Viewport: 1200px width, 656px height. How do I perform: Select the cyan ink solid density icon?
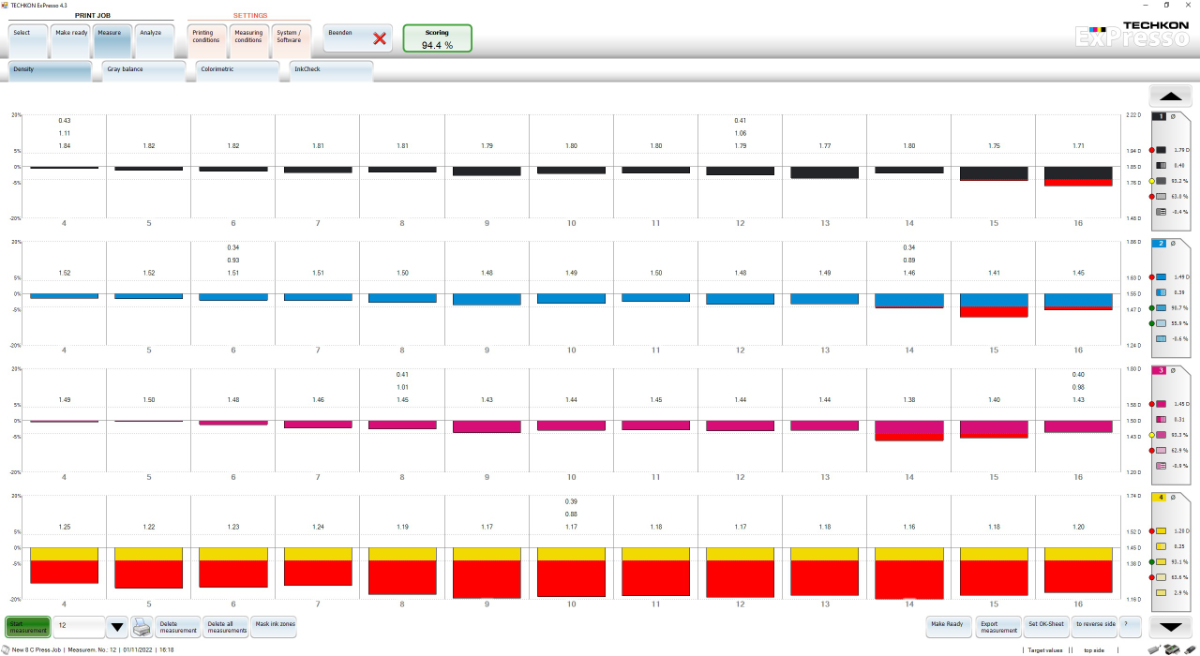tap(1161, 276)
